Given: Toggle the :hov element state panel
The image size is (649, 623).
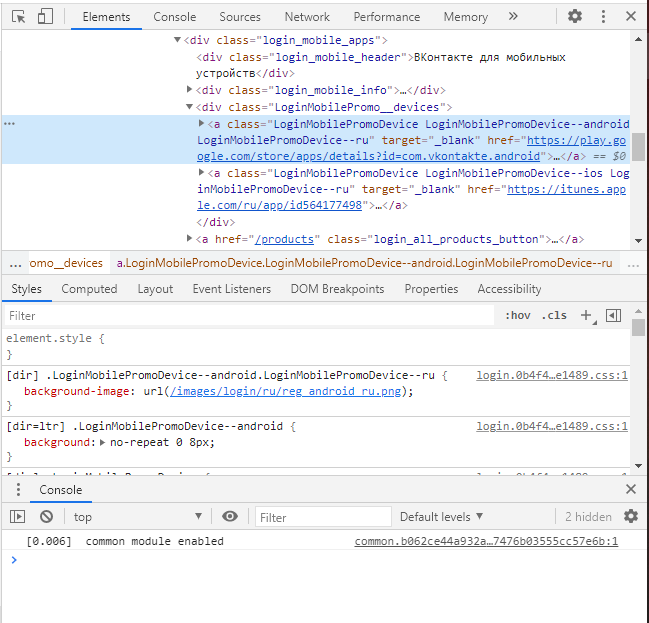Looking at the screenshot, I should click(517, 315).
